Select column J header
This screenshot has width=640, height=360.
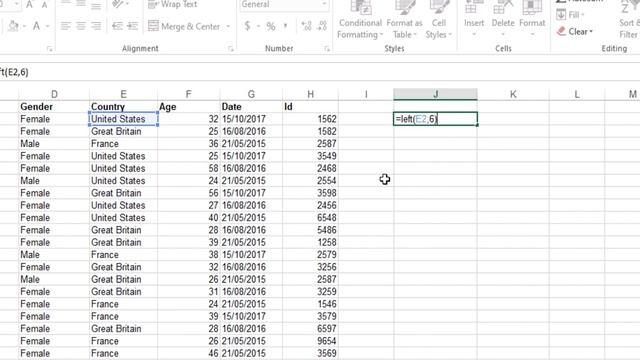[435, 94]
